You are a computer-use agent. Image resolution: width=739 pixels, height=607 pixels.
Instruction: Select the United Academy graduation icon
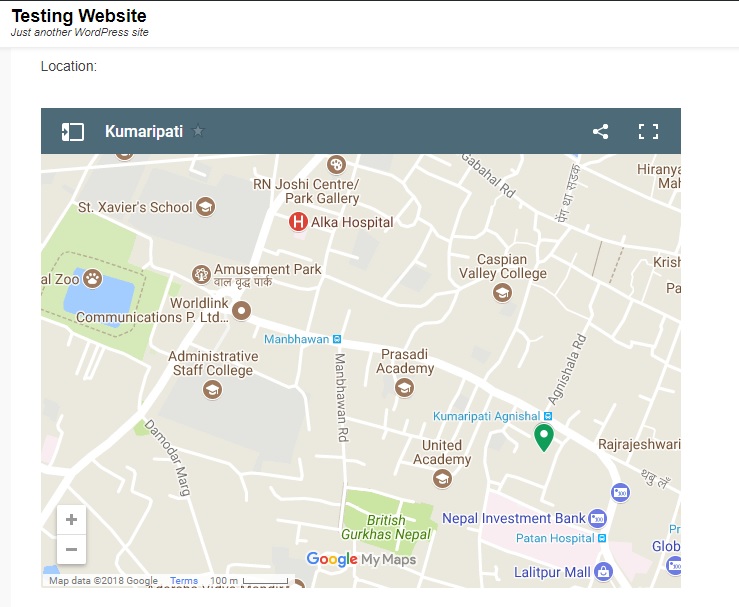pyautogui.click(x=442, y=479)
